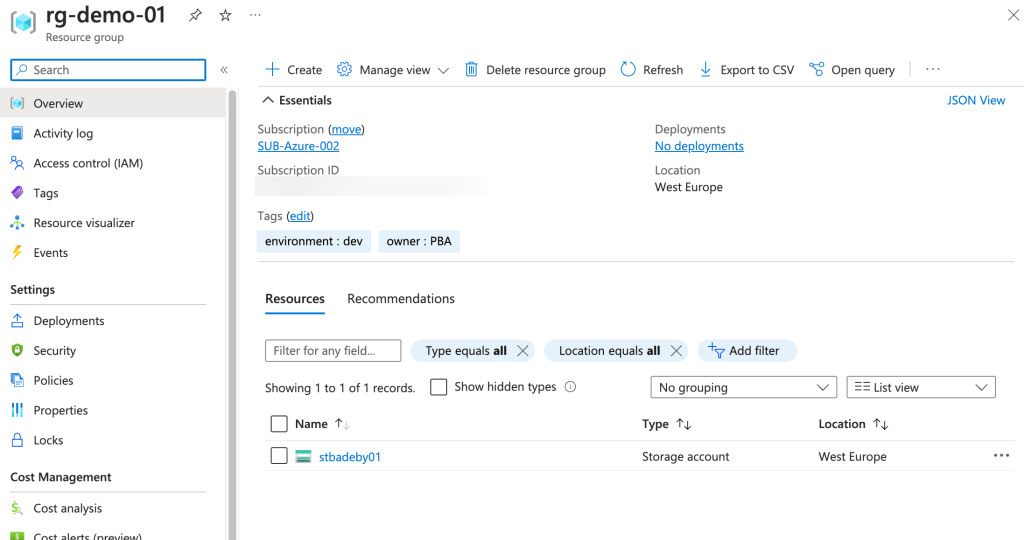
Task: Click the Export to CSV download icon
Action: [x=705, y=69]
